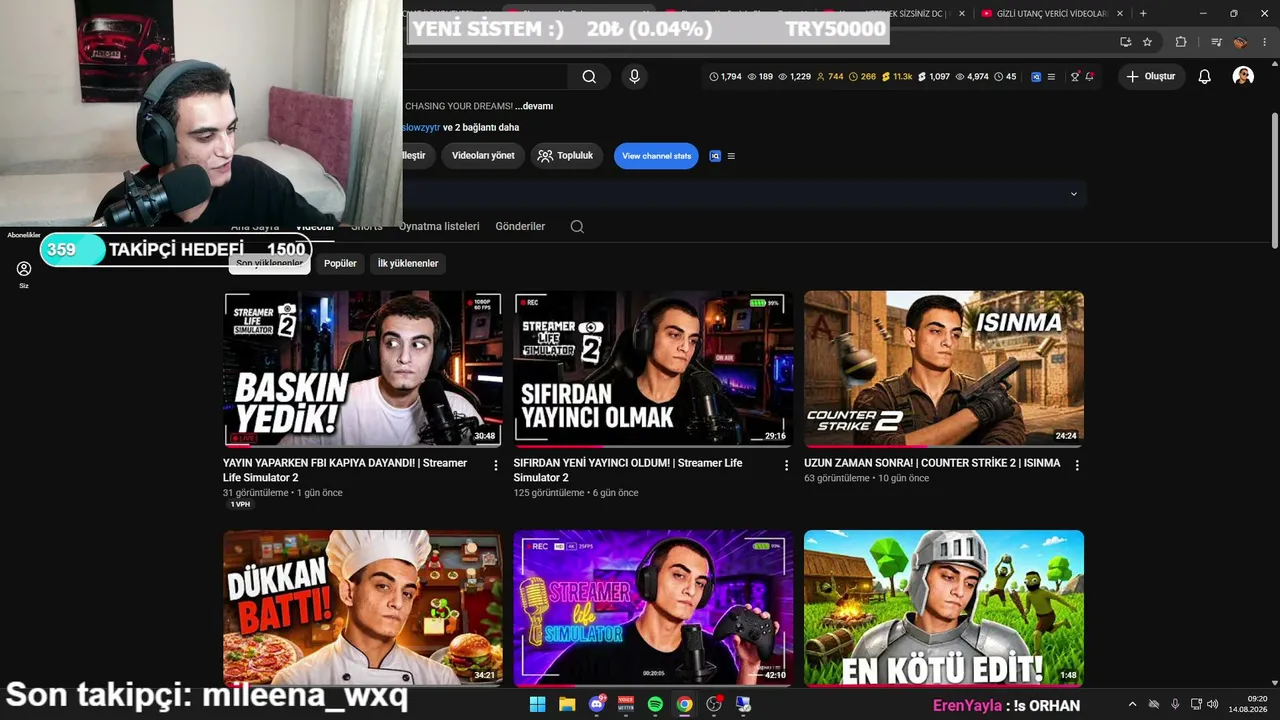Open Voicemeeter from the taskbar
Viewport: 1280px width, 720px height.
626,704
